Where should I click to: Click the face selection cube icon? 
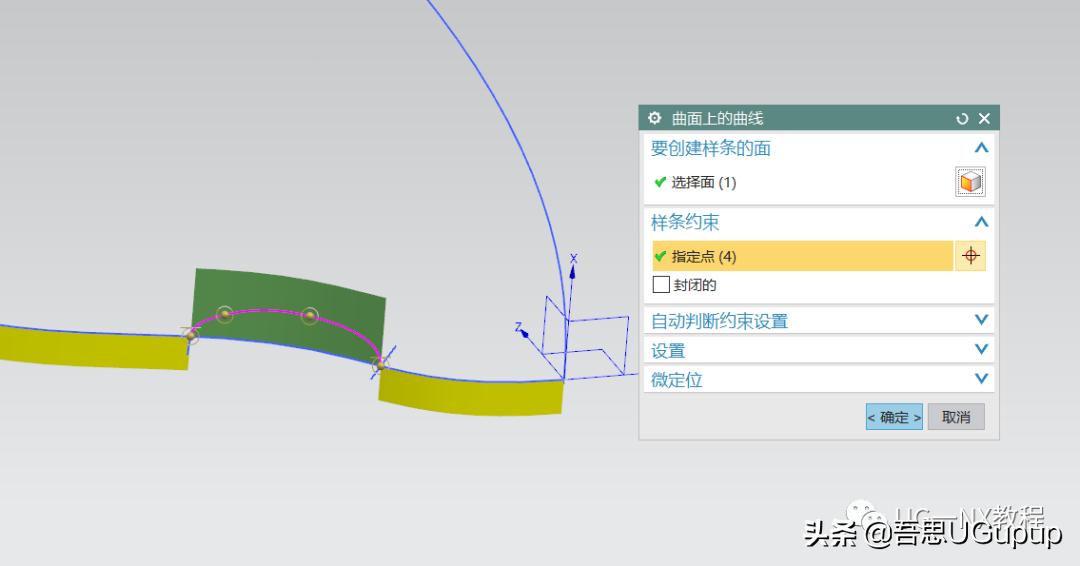(x=970, y=182)
